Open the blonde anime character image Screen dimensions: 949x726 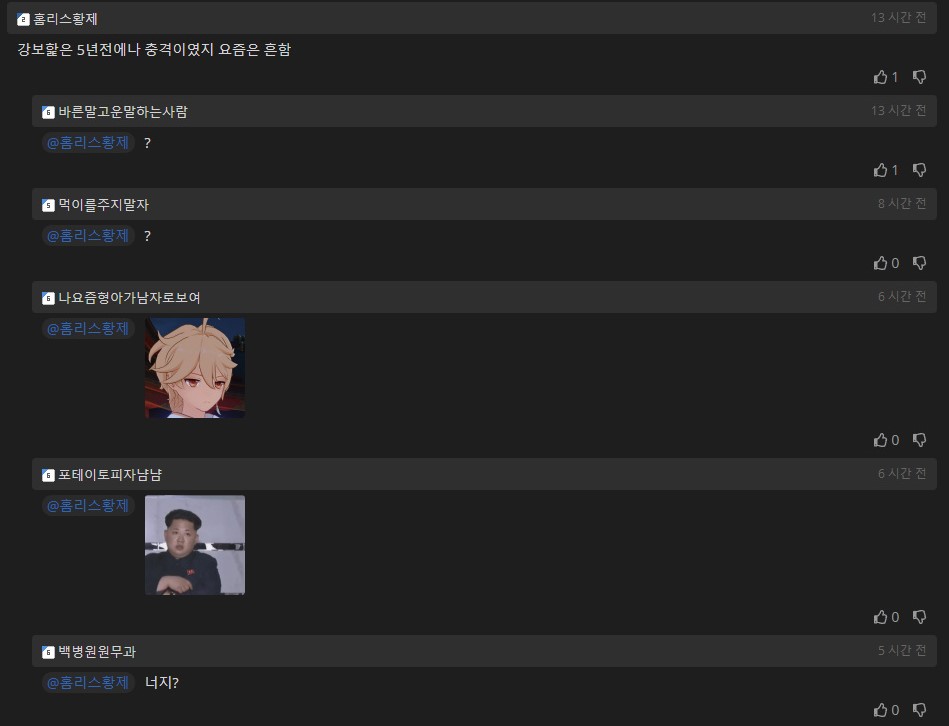[x=195, y=368]
